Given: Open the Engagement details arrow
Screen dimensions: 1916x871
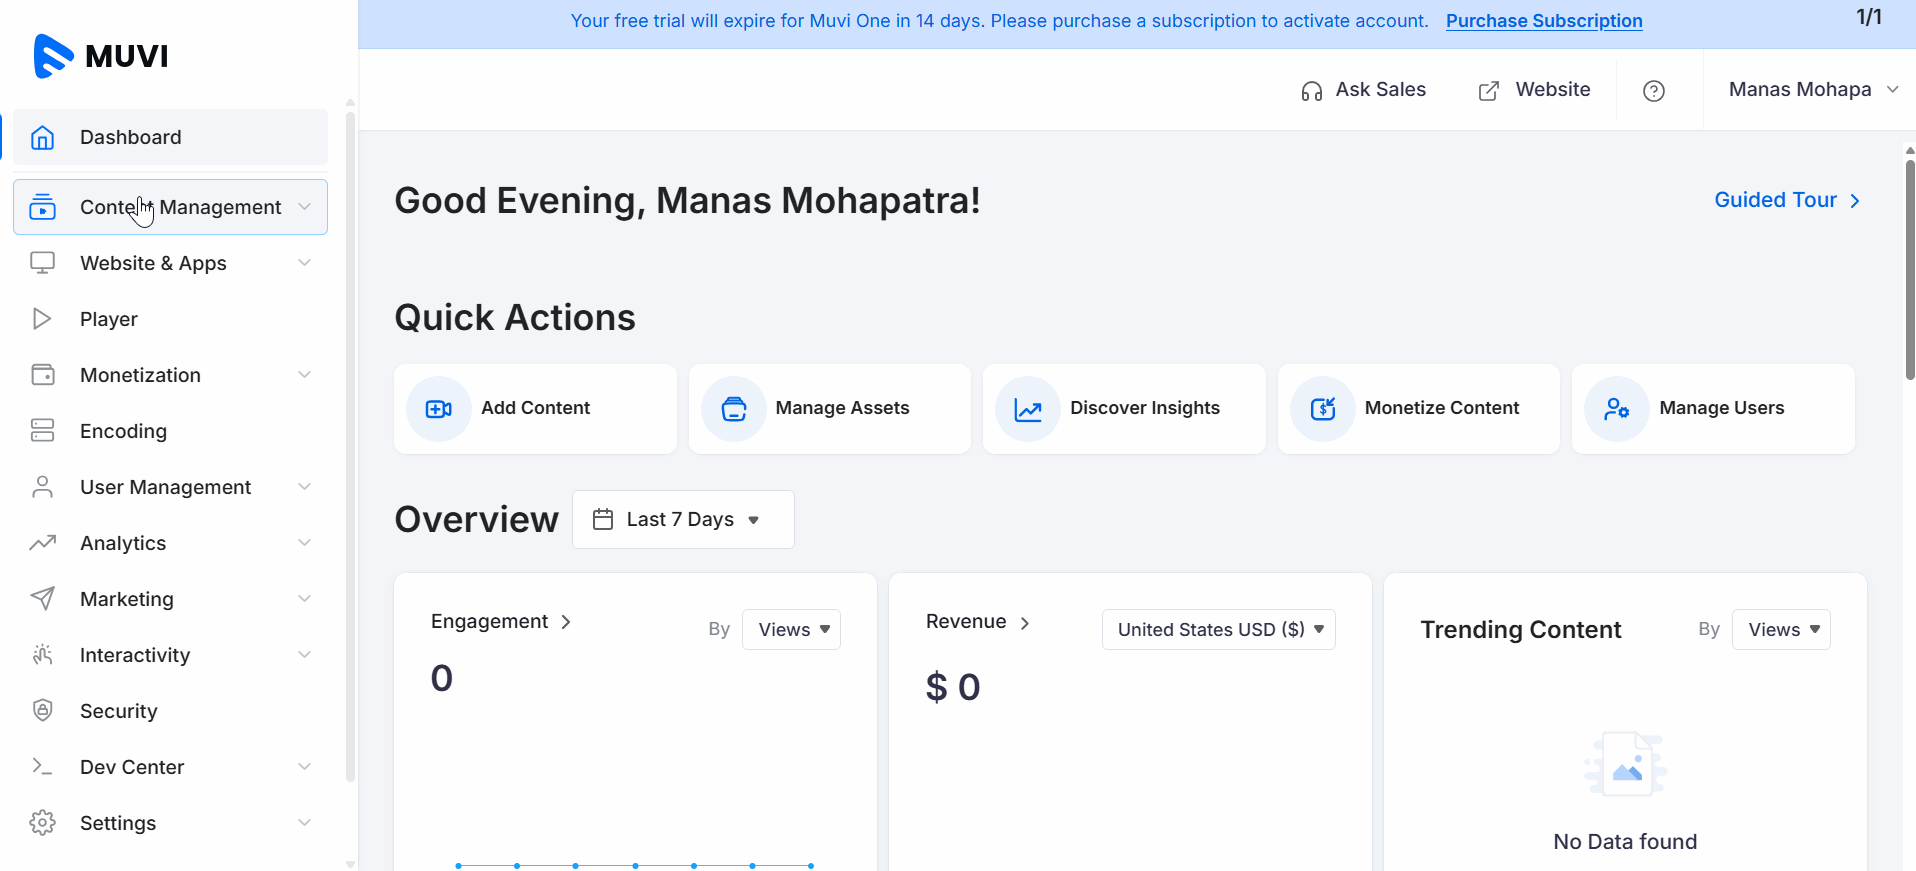Looking at the screenshot, I should [x=566, y=622].
